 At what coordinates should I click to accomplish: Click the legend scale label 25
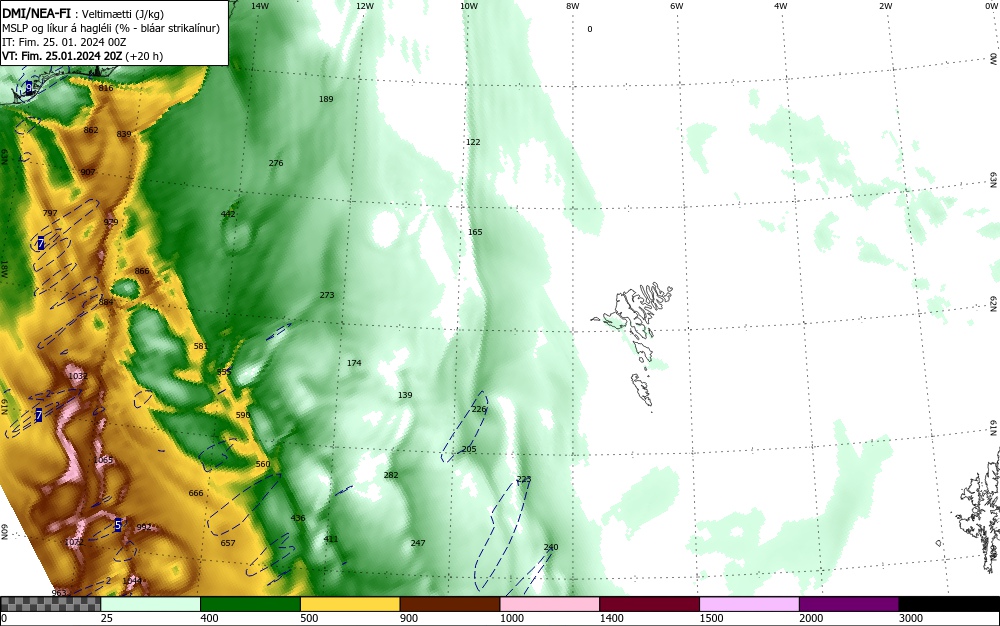click(x=107, y=618)
